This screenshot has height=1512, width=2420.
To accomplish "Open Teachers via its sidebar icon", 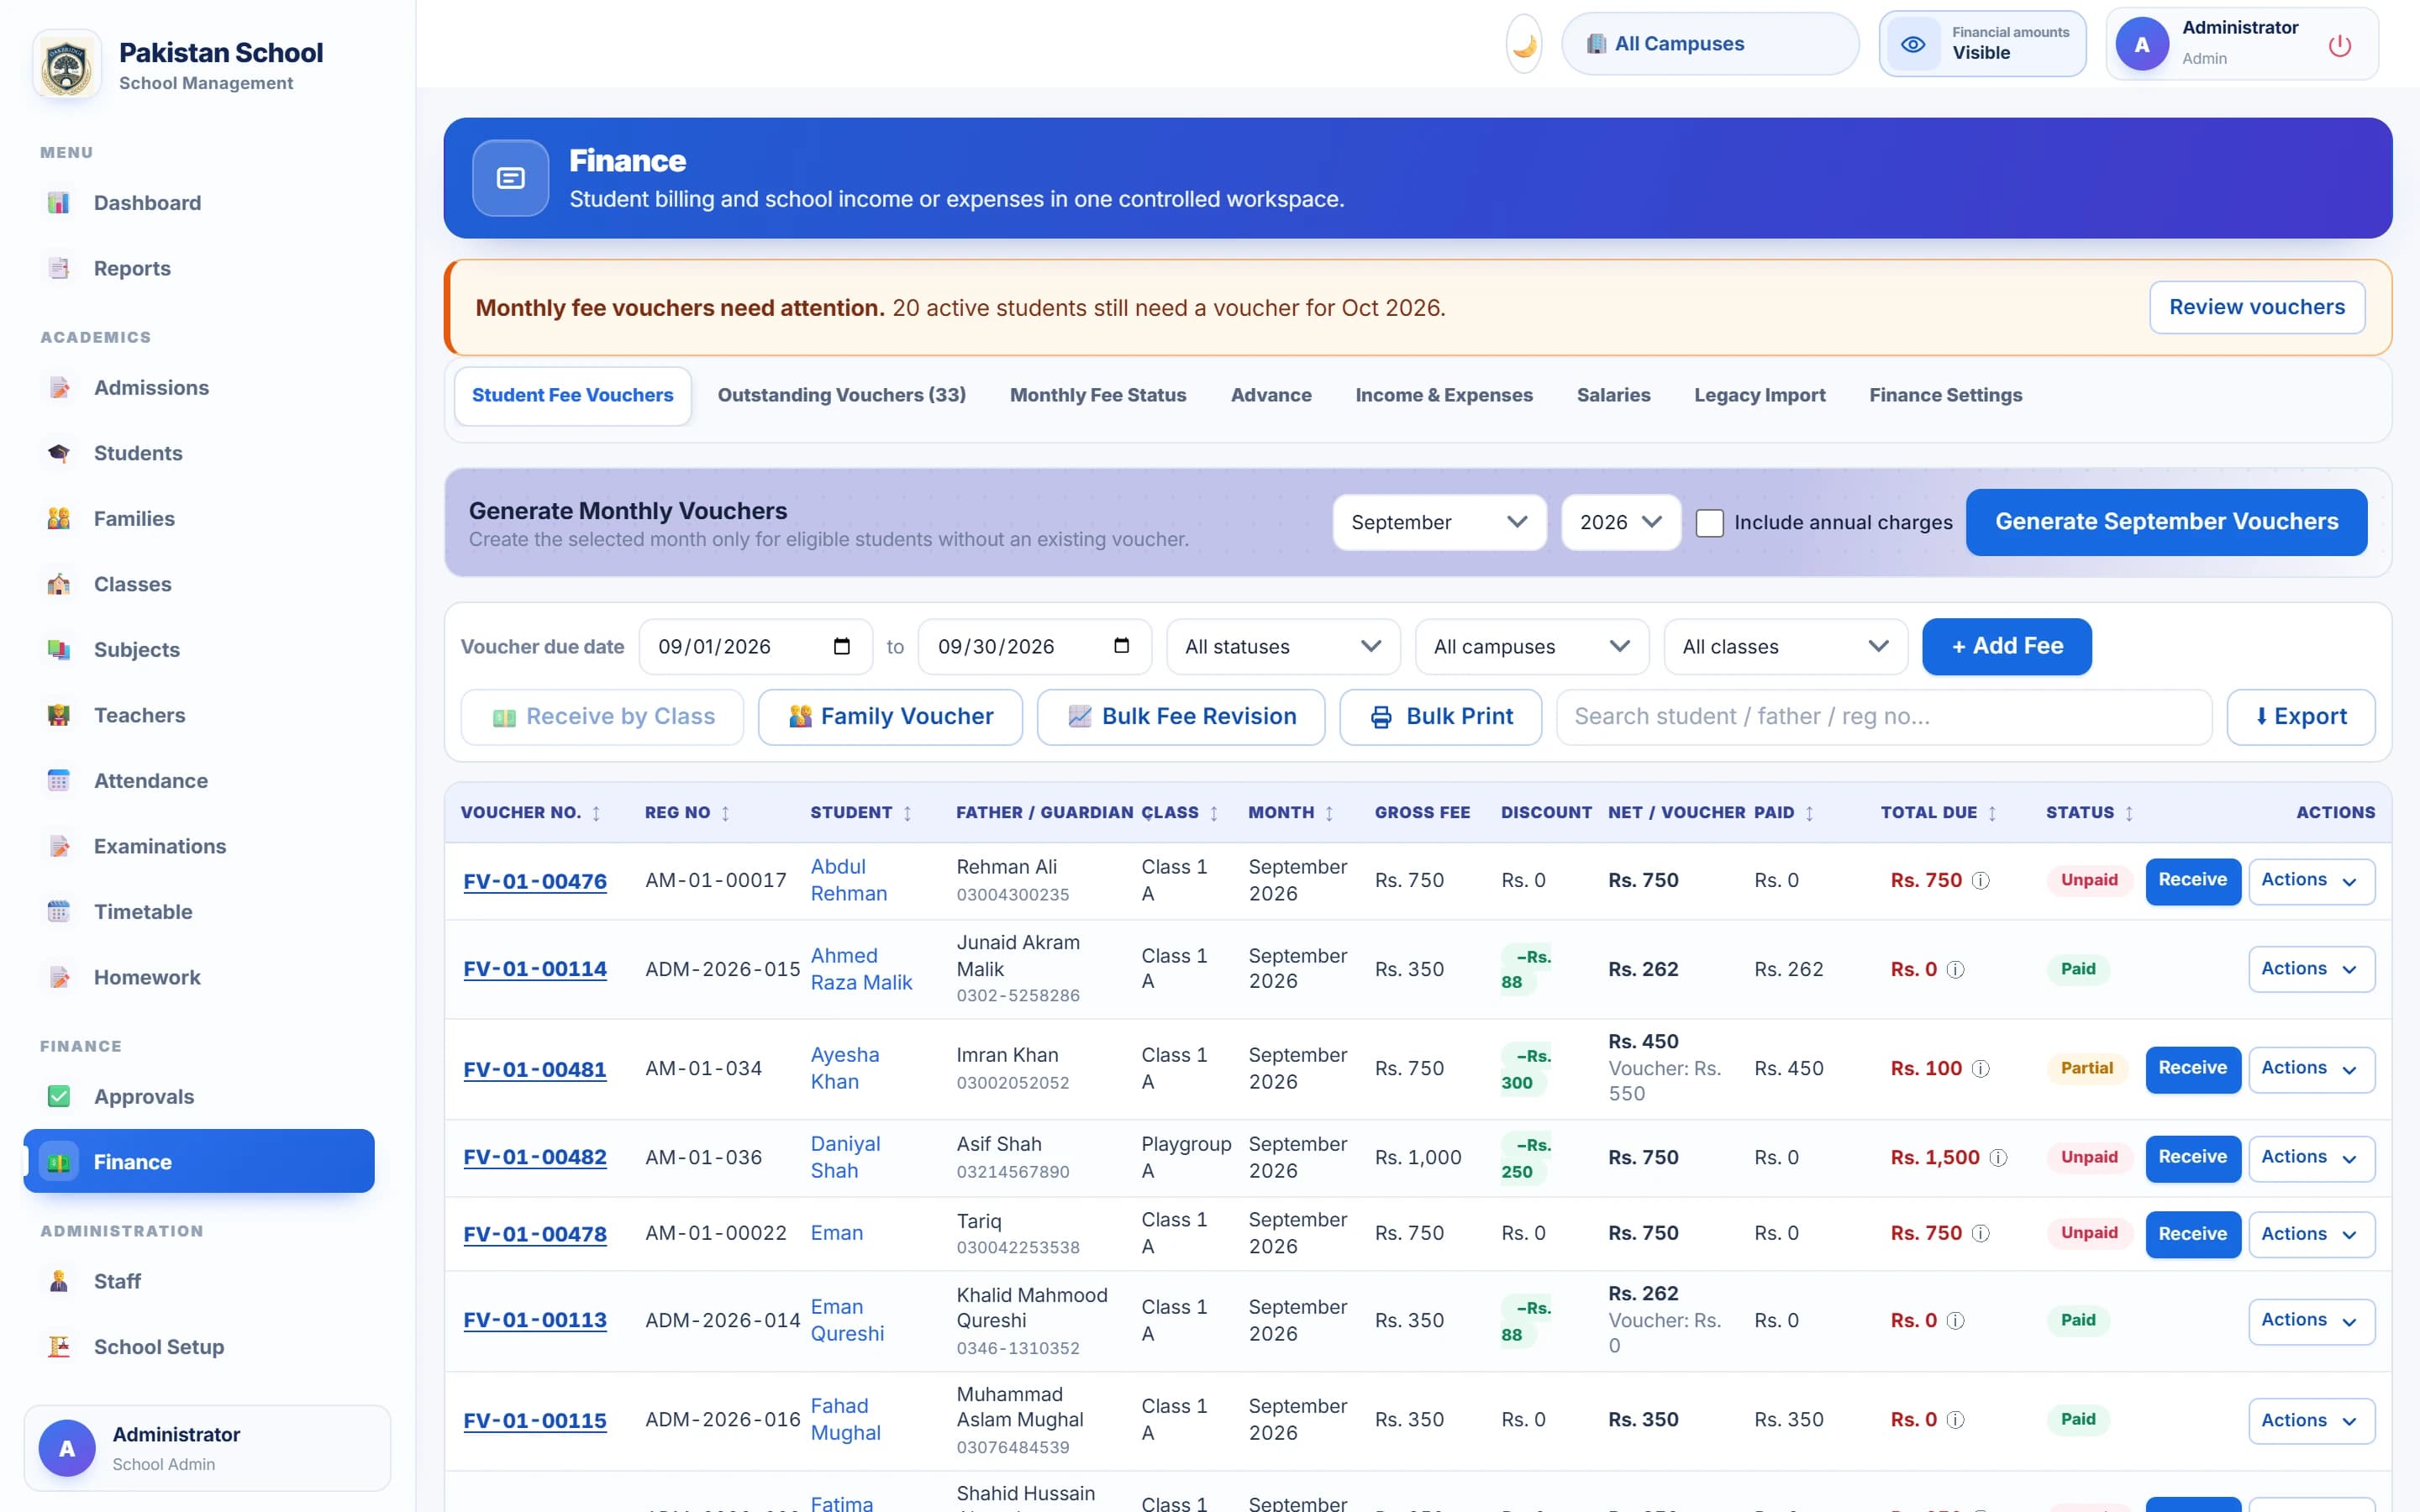I will [x=59, y=715].
